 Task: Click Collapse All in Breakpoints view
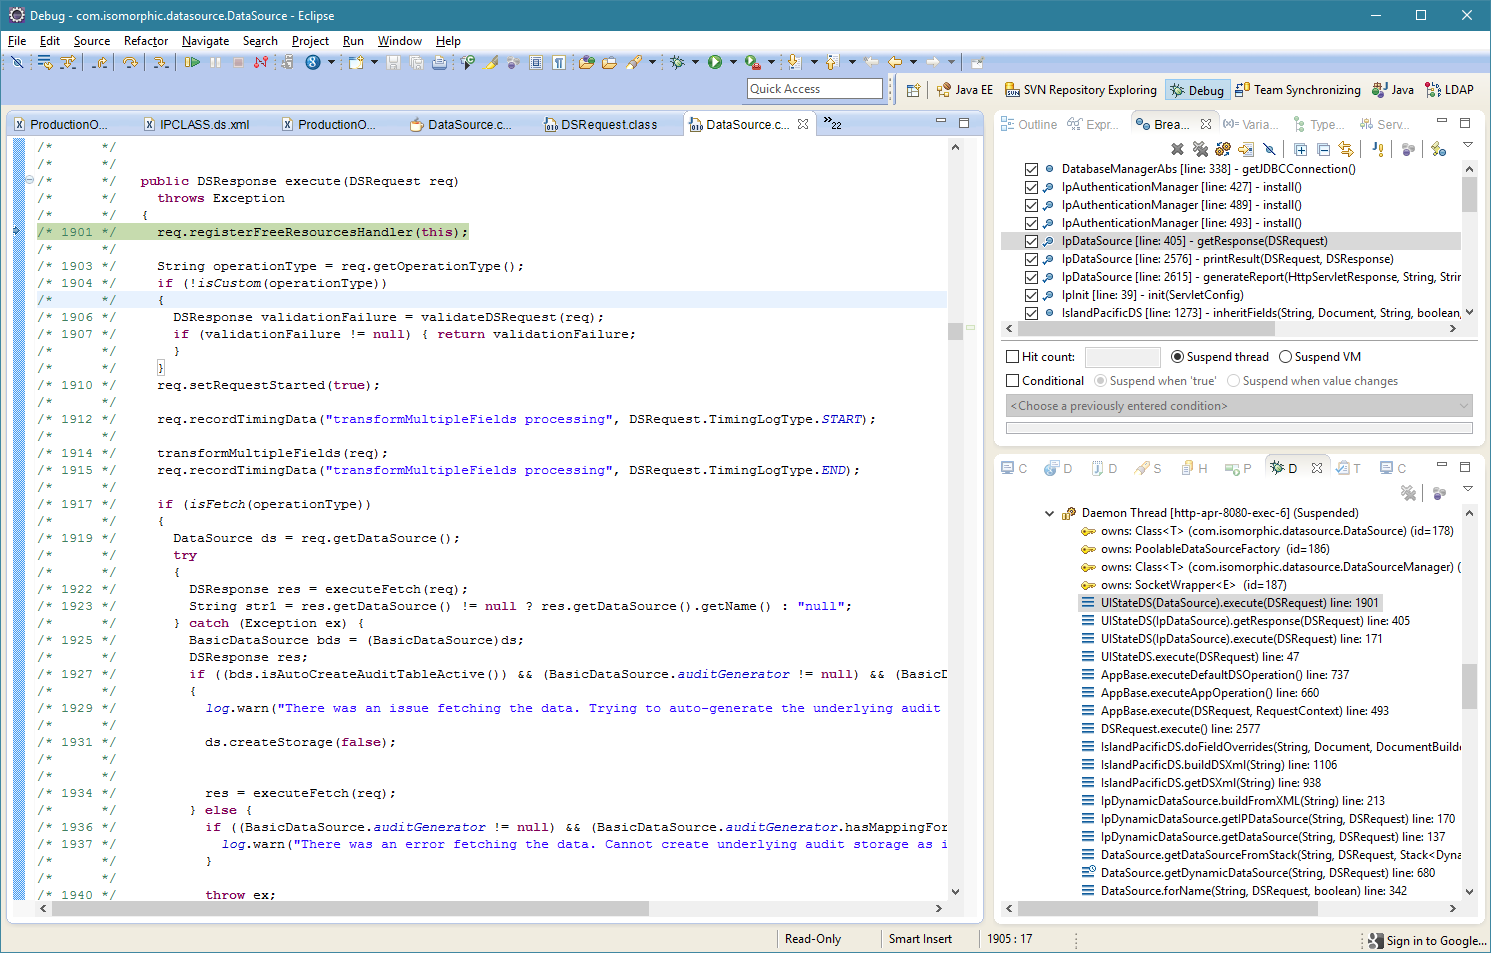pyautogui.click(x=1323, y=149)
